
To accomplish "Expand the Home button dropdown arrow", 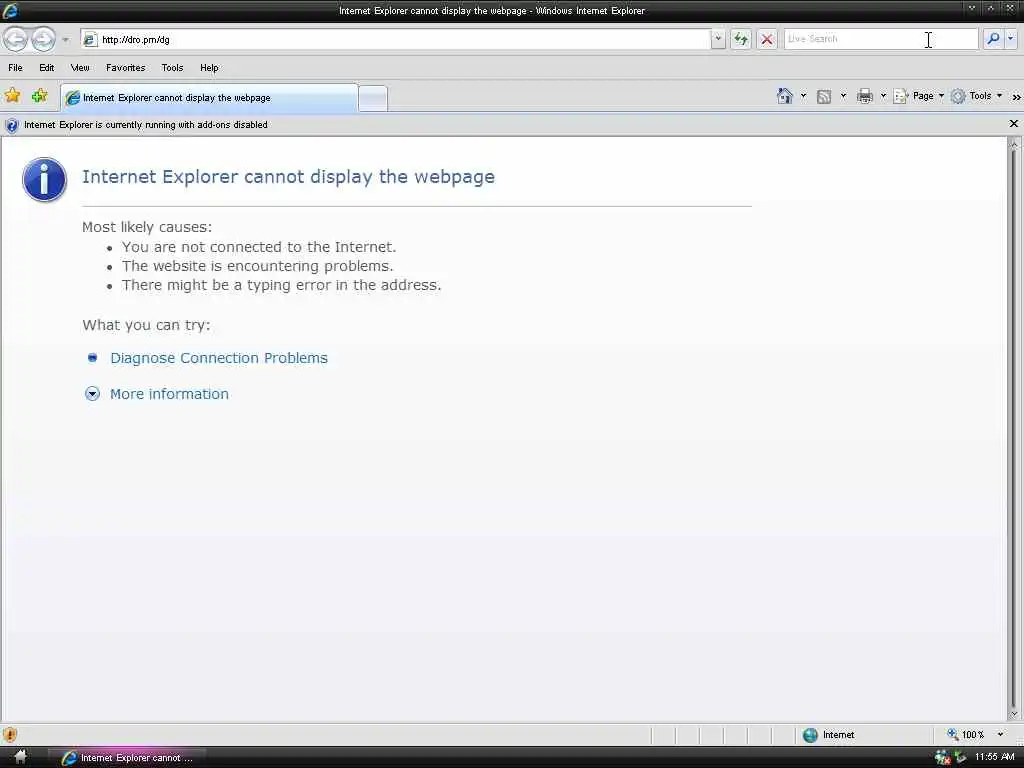I will point(803,96).
